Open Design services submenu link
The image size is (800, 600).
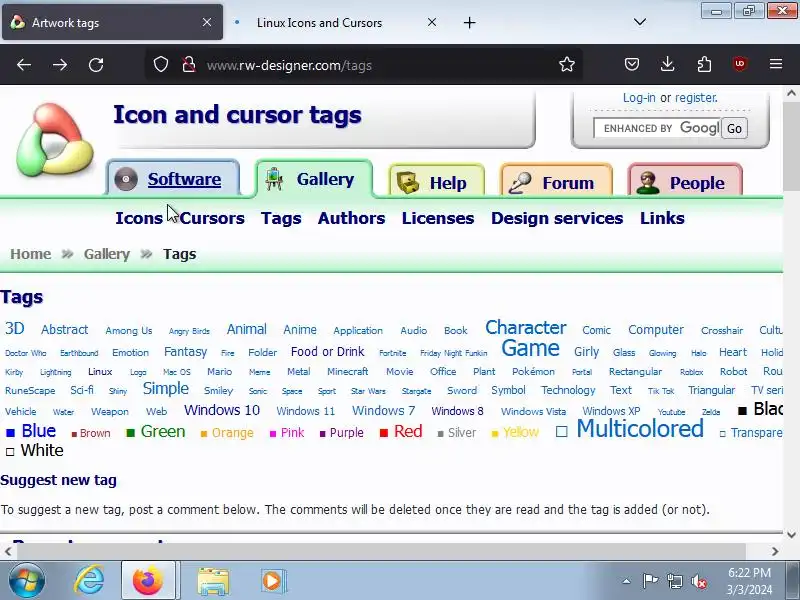click(x=557, y=218)
